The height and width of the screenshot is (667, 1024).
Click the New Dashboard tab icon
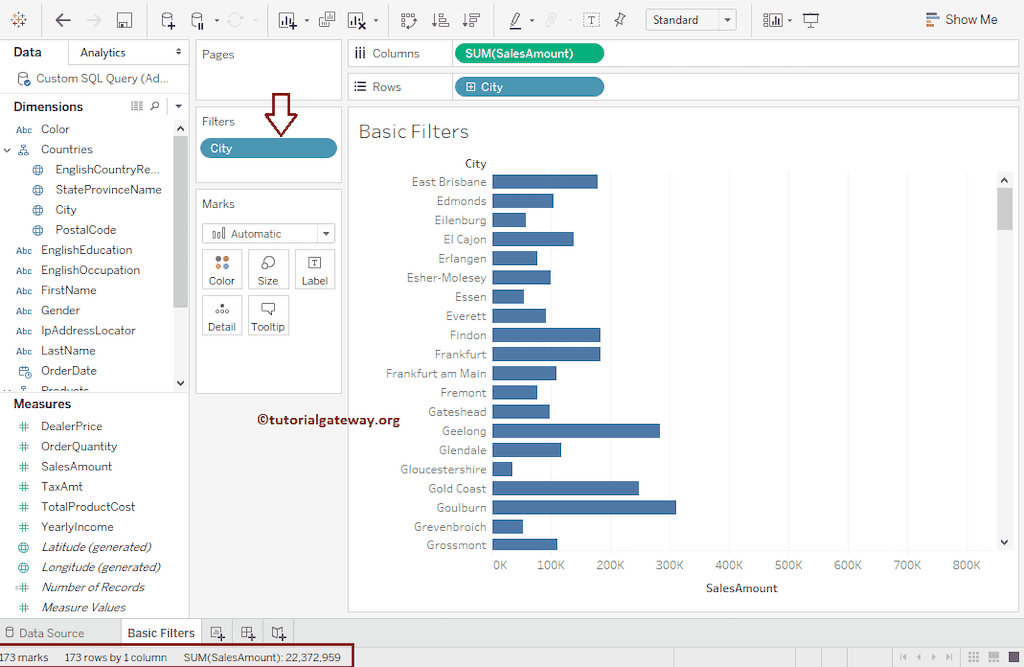(x=248, y=633)
